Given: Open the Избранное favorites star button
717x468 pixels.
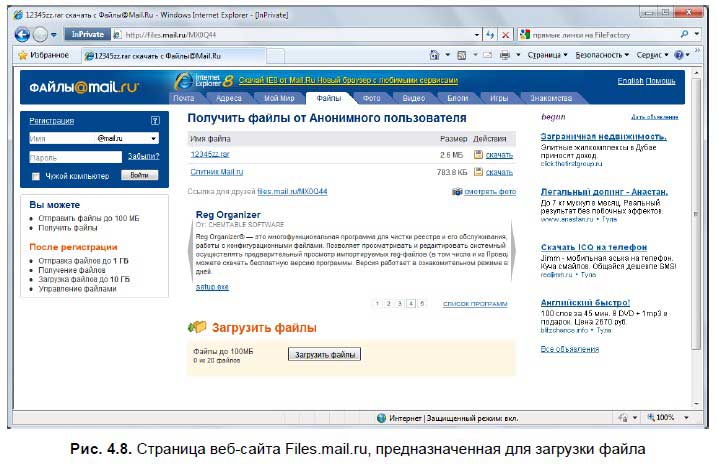Looking at the screenshot, I should 43,55.
